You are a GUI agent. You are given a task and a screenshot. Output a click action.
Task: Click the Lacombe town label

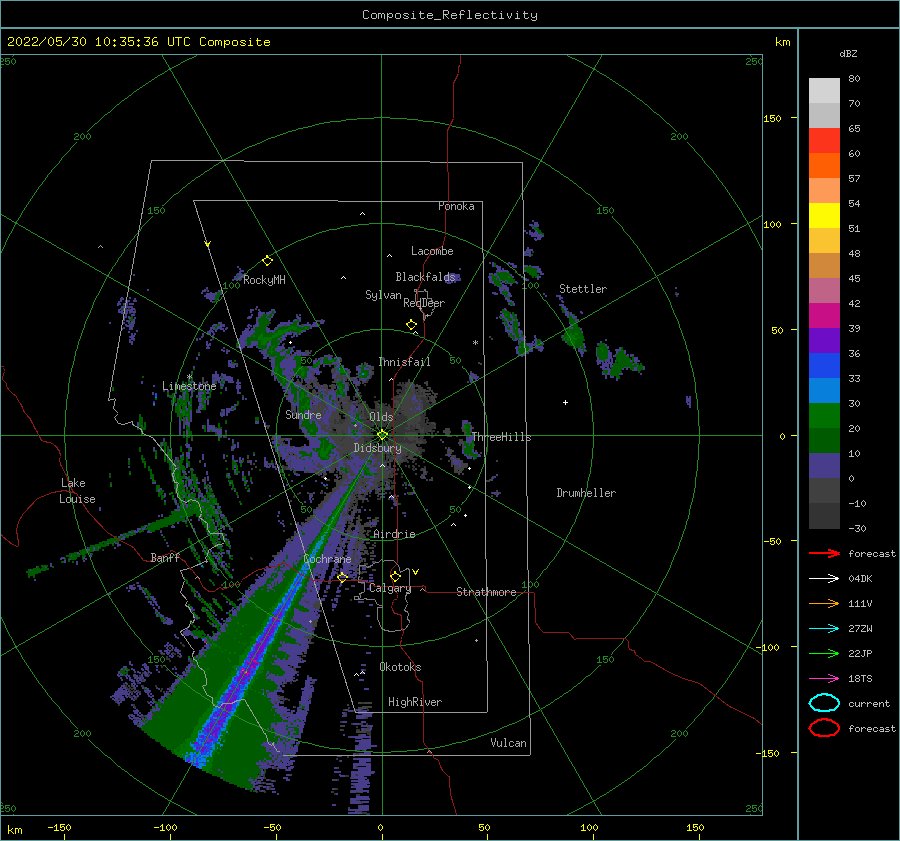[432, 251]
